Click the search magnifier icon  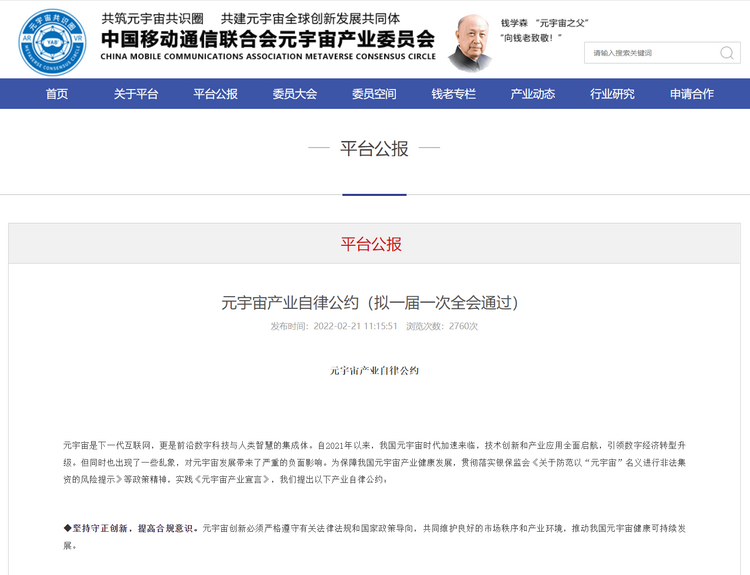(727, 53)
